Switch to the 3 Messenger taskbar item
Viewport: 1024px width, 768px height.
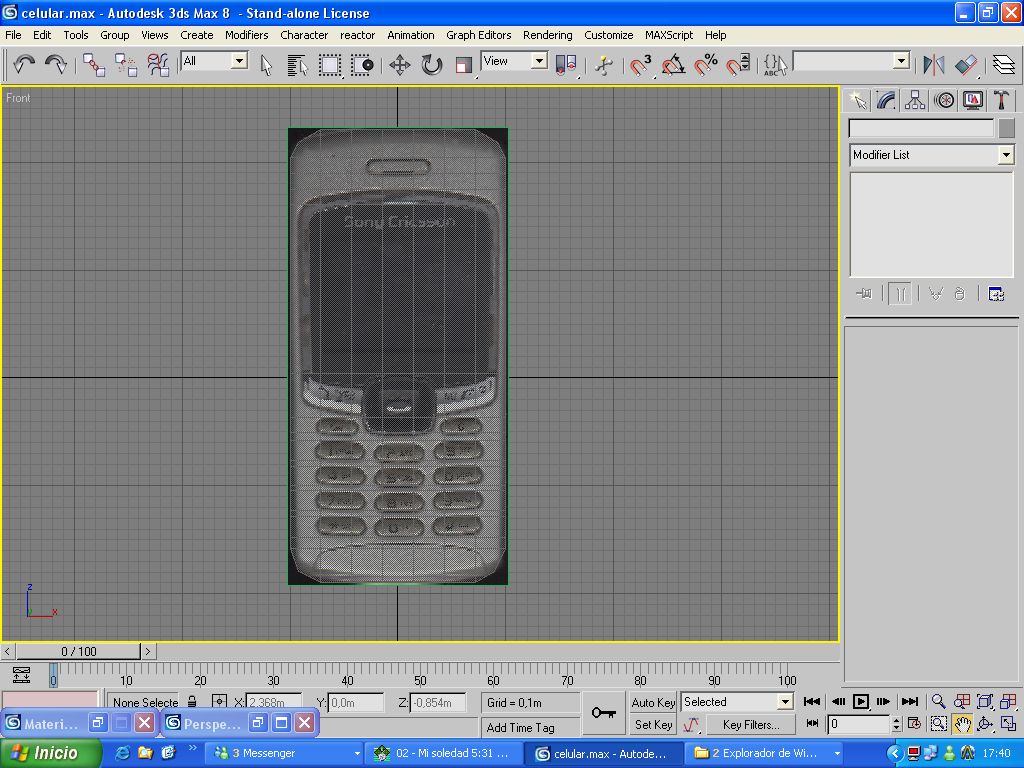pos(284,753)
